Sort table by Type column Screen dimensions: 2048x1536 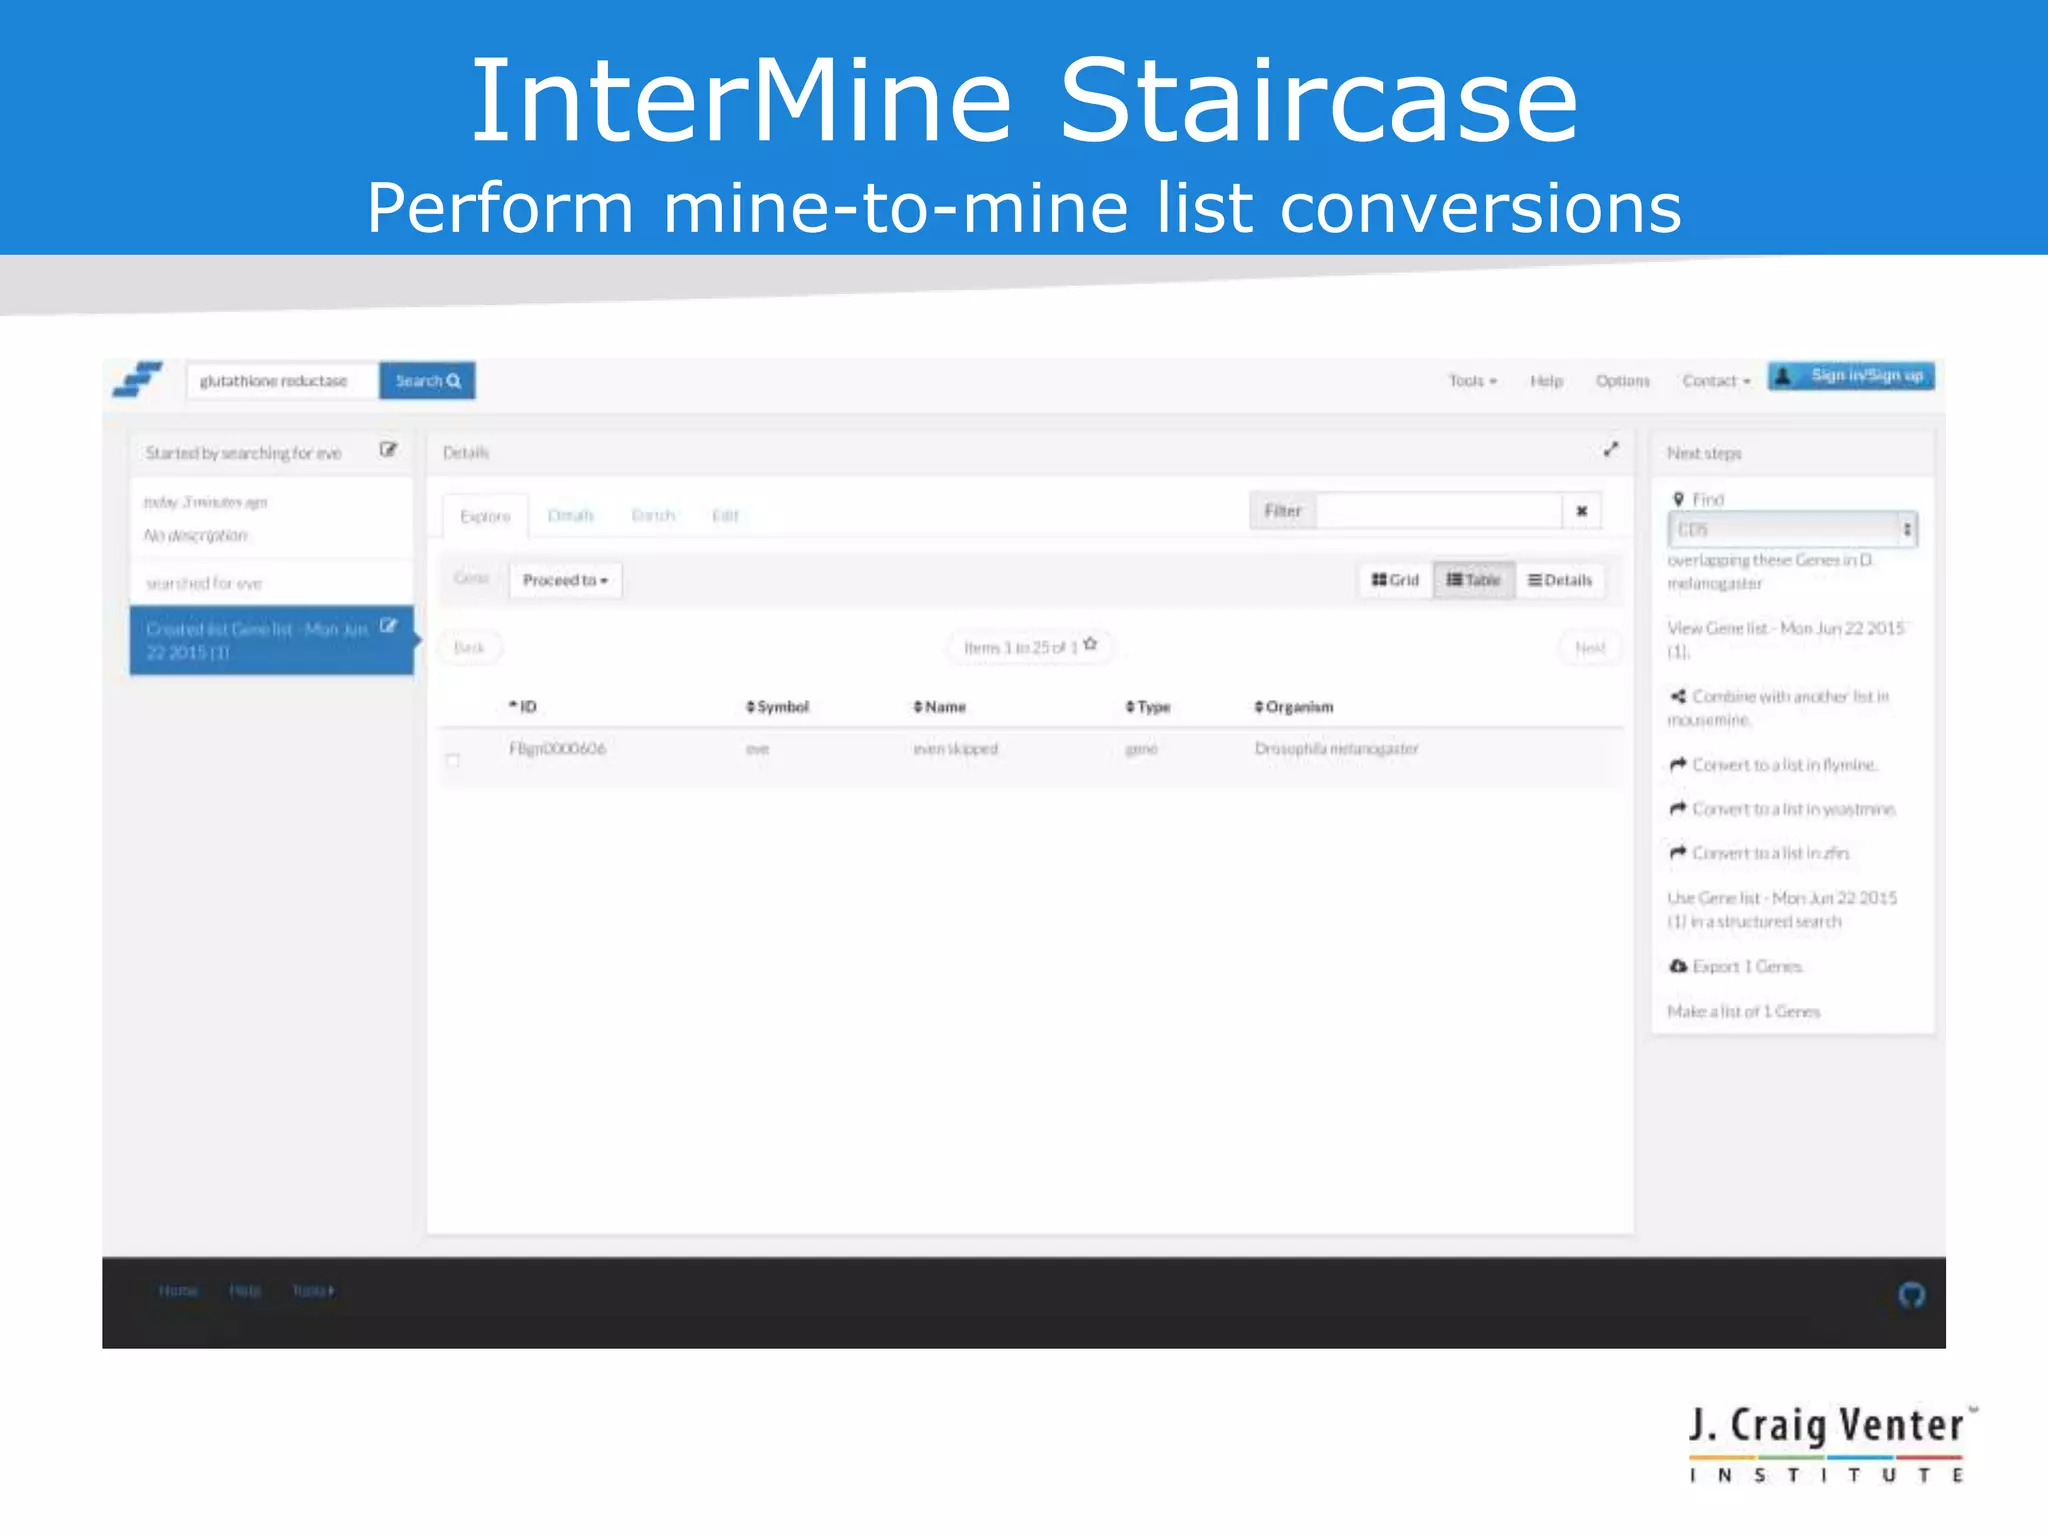[x=1147, y=707]
